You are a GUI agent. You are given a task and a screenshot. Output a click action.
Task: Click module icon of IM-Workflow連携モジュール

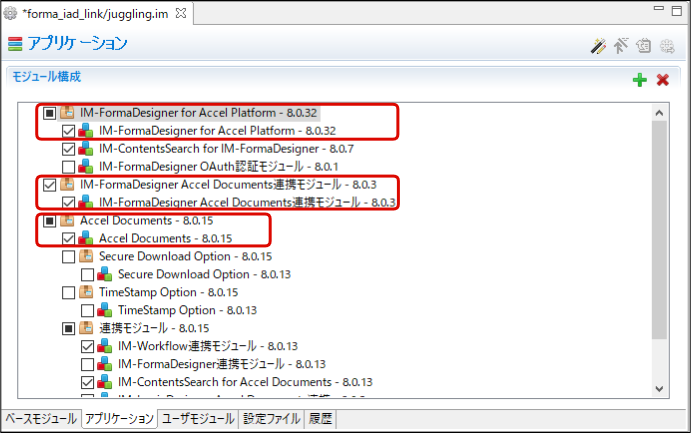tap(104, 346)
